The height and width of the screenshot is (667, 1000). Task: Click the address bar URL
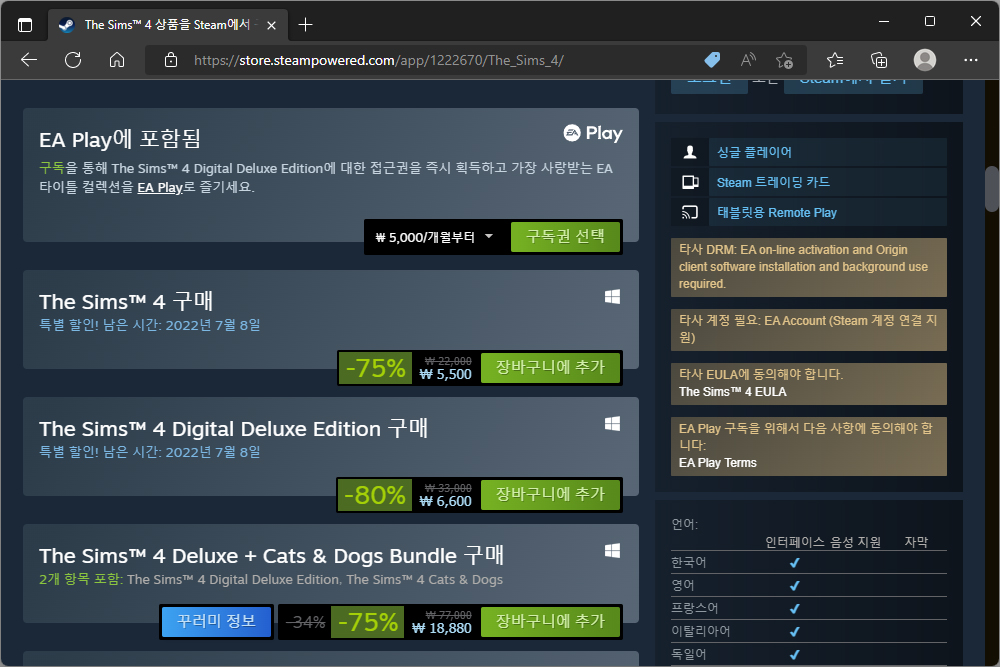(379, 61)
